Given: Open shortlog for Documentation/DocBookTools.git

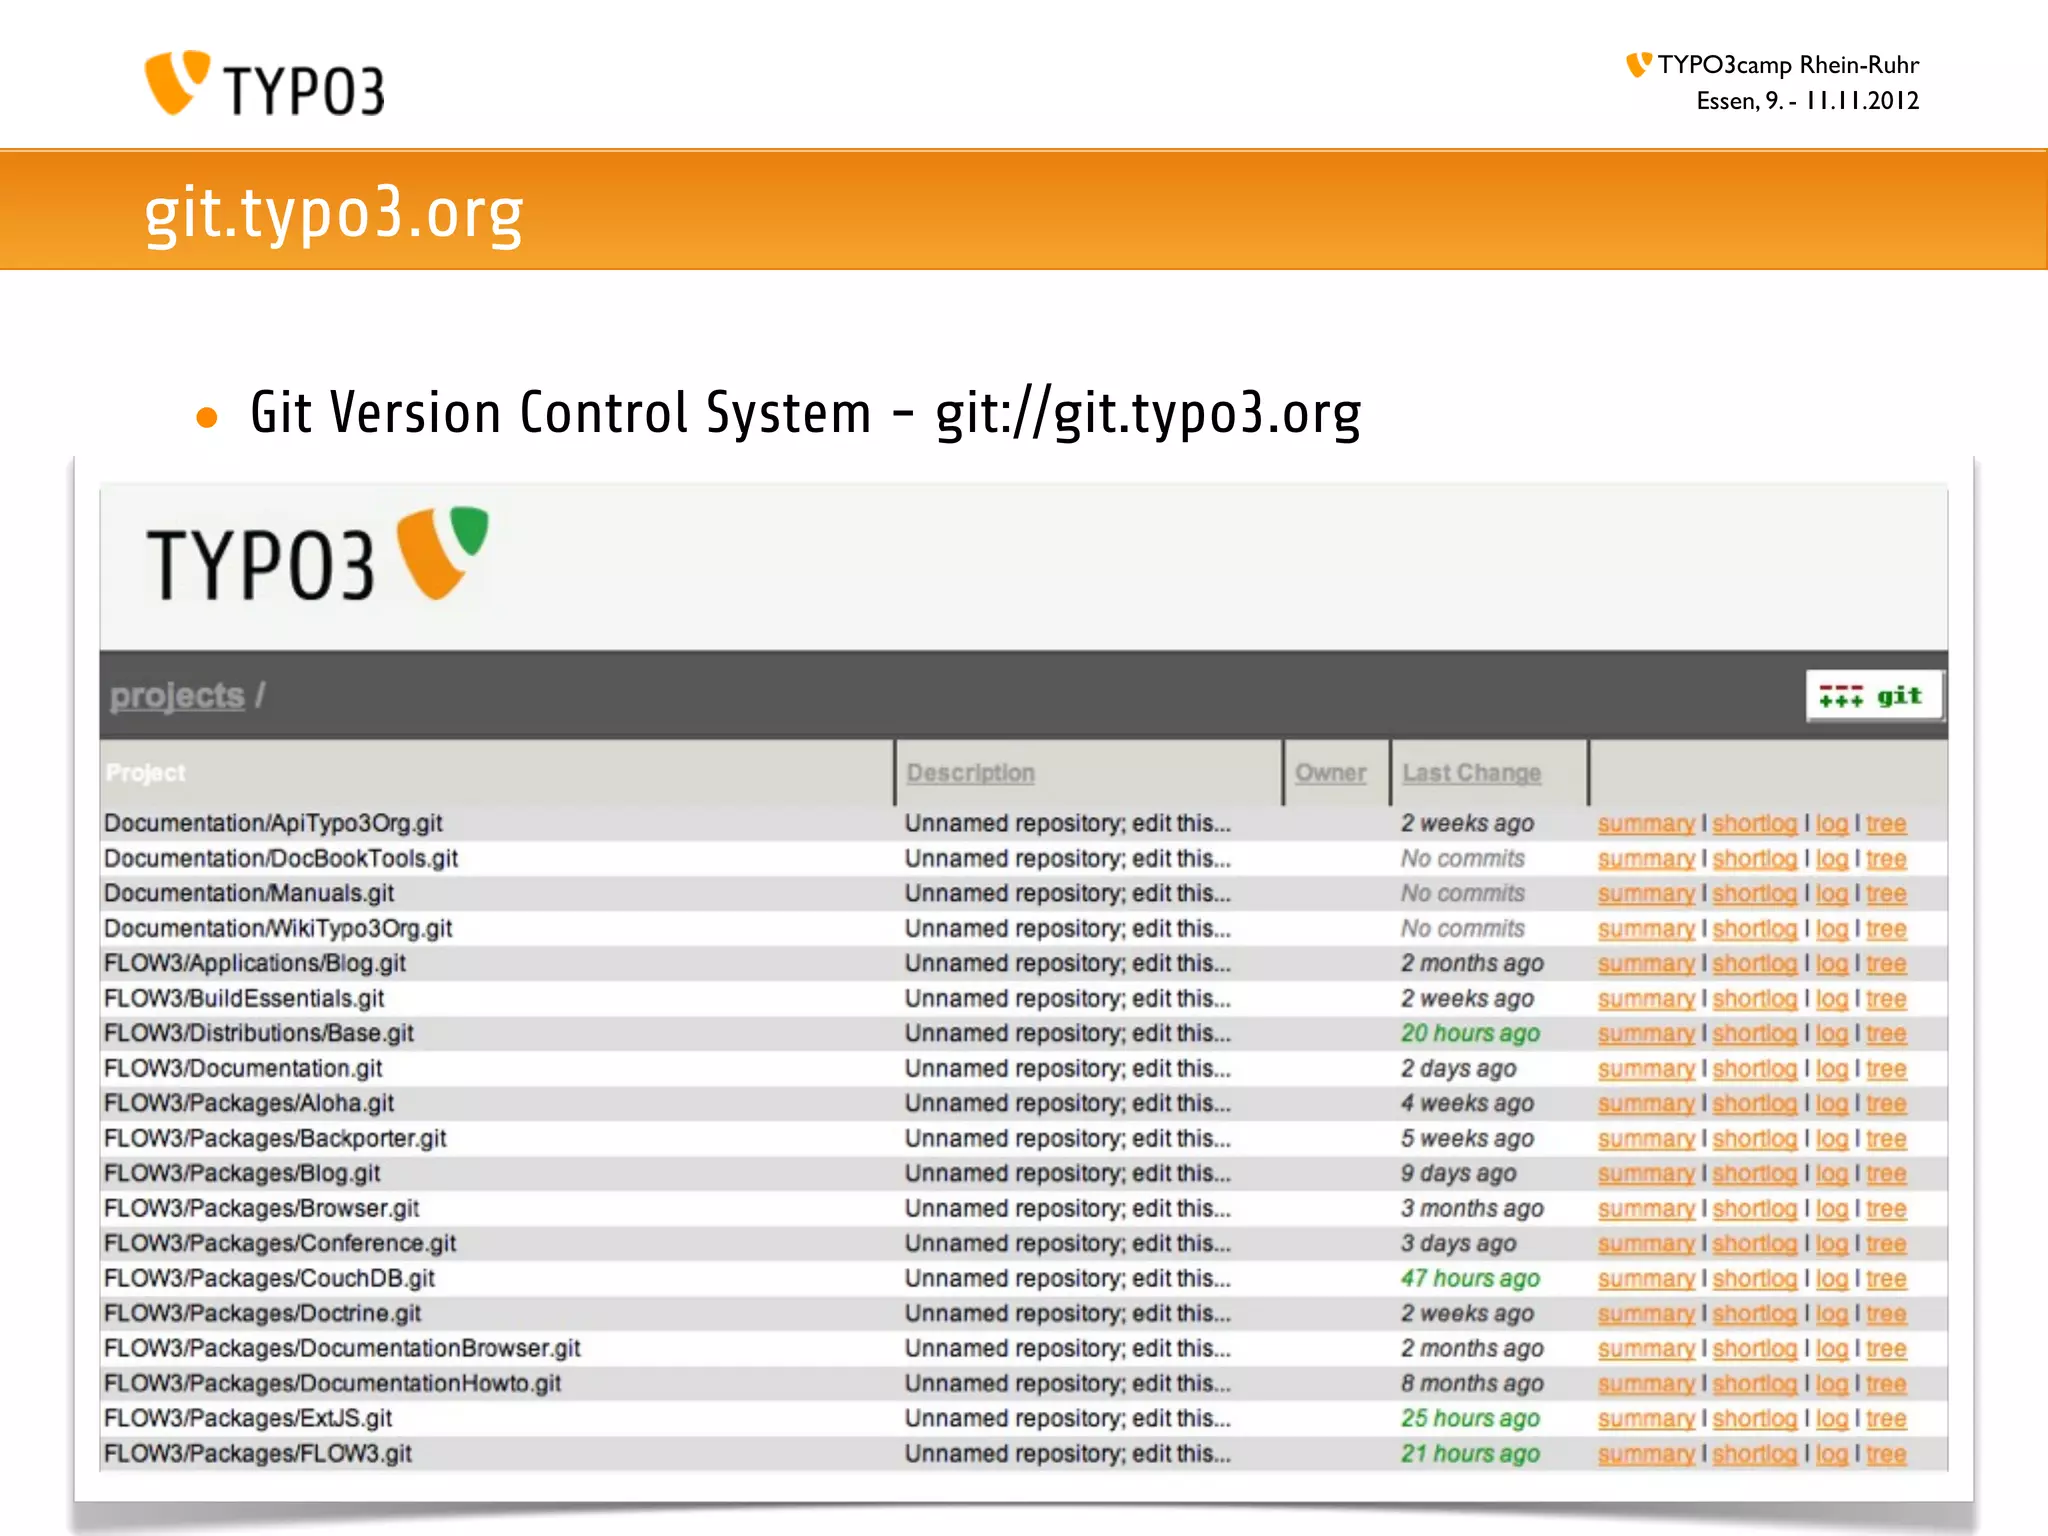Looking at the screenshot, I should tap(1755, 859).
